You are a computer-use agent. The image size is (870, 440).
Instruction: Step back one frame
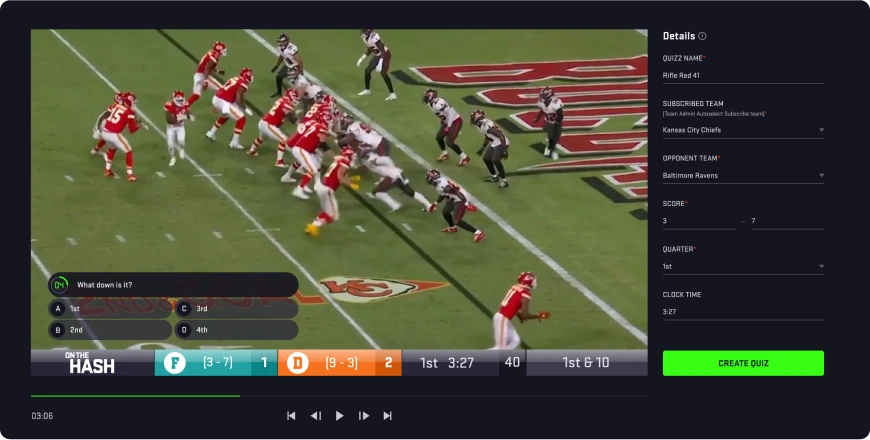pos(316,416)
